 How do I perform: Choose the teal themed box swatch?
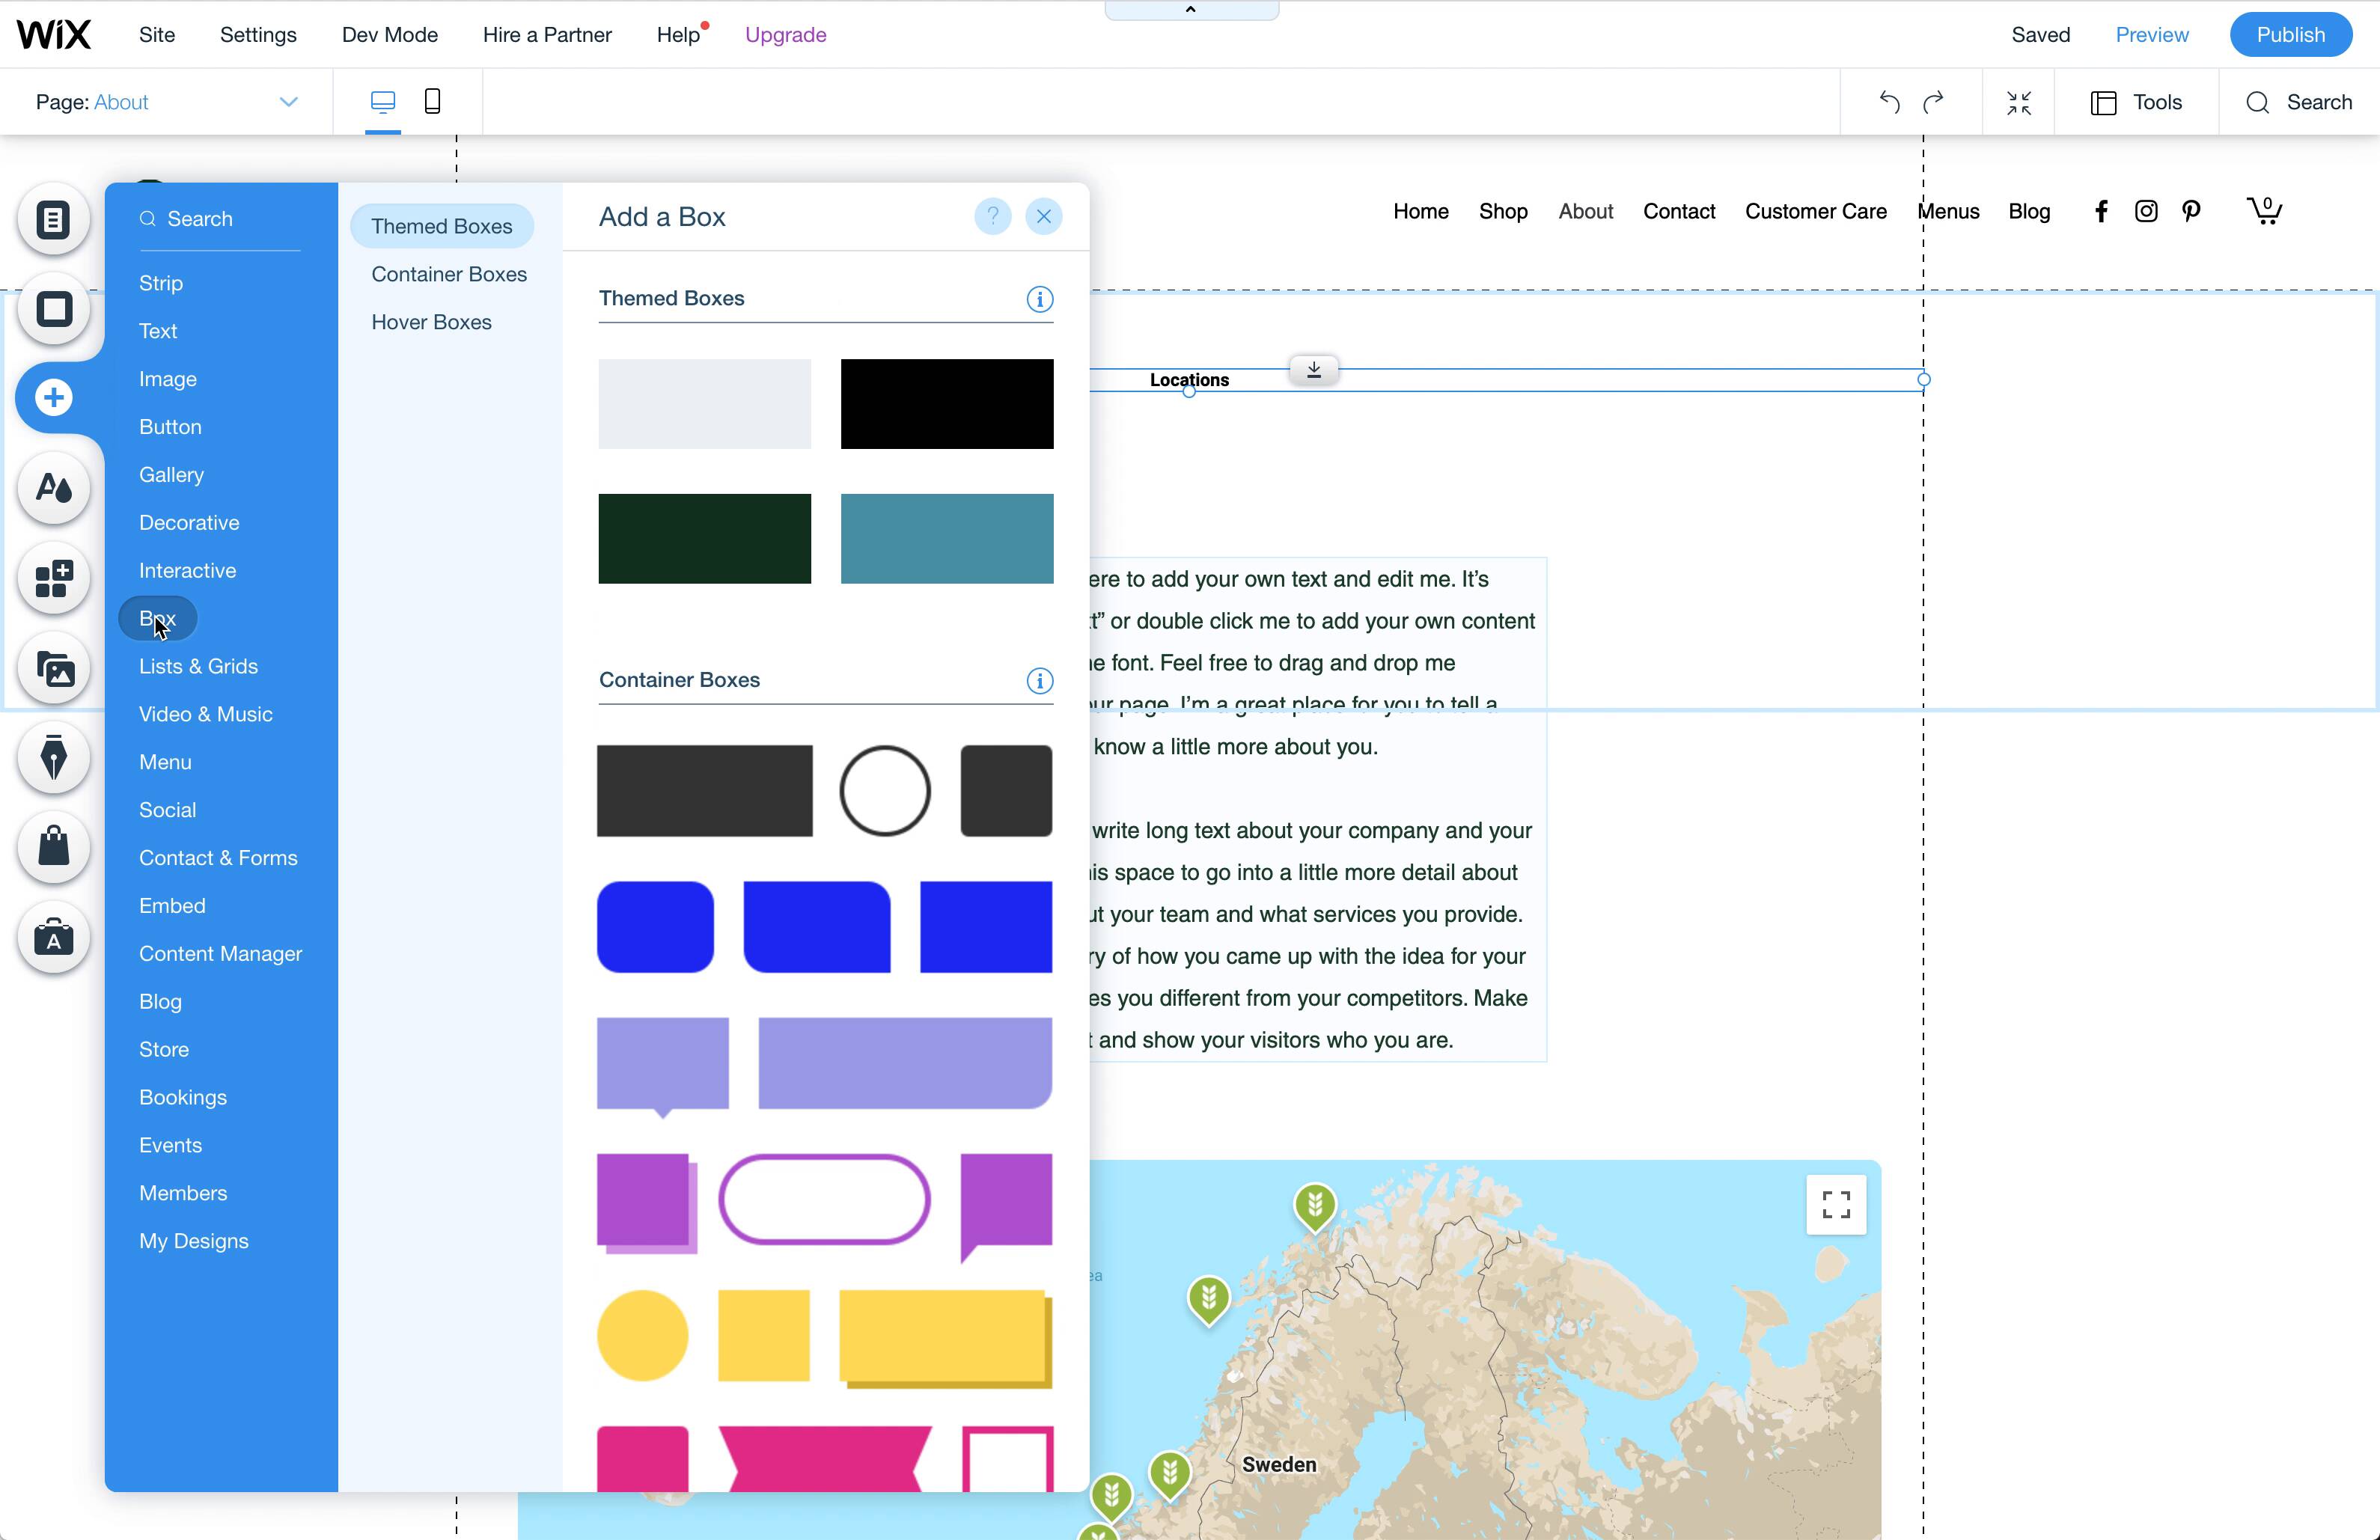click(x=946, y=538)
